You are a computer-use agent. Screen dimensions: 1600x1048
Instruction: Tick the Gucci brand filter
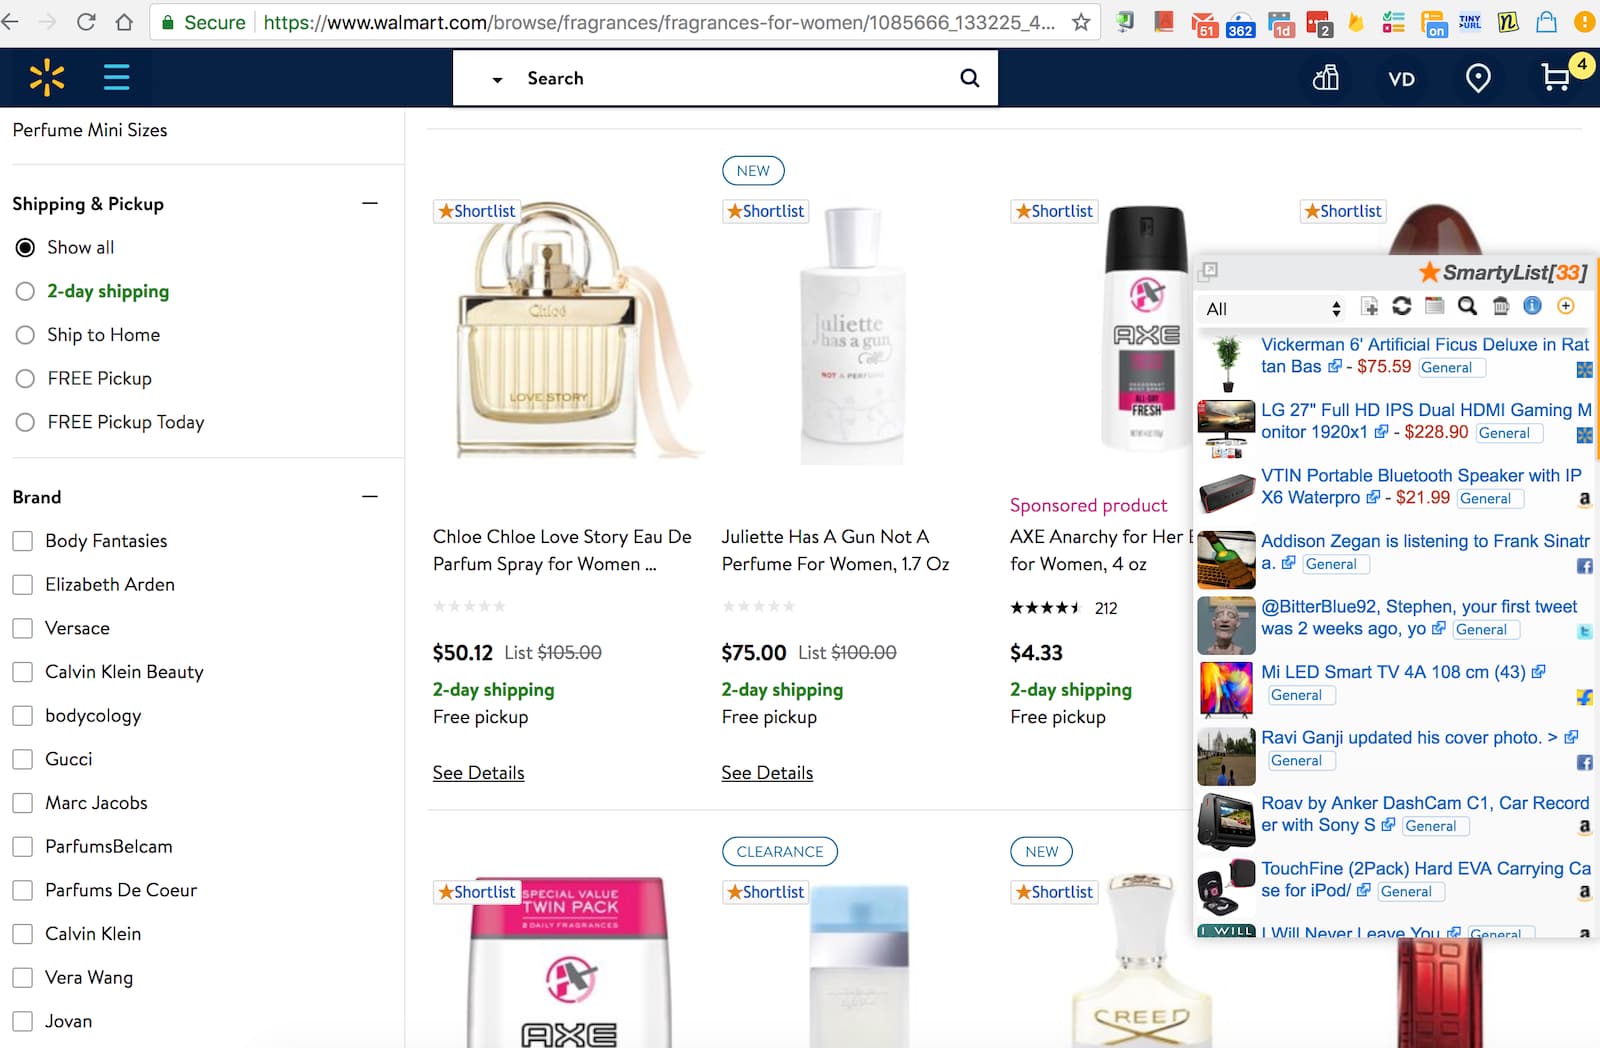[x=23, y=759]
